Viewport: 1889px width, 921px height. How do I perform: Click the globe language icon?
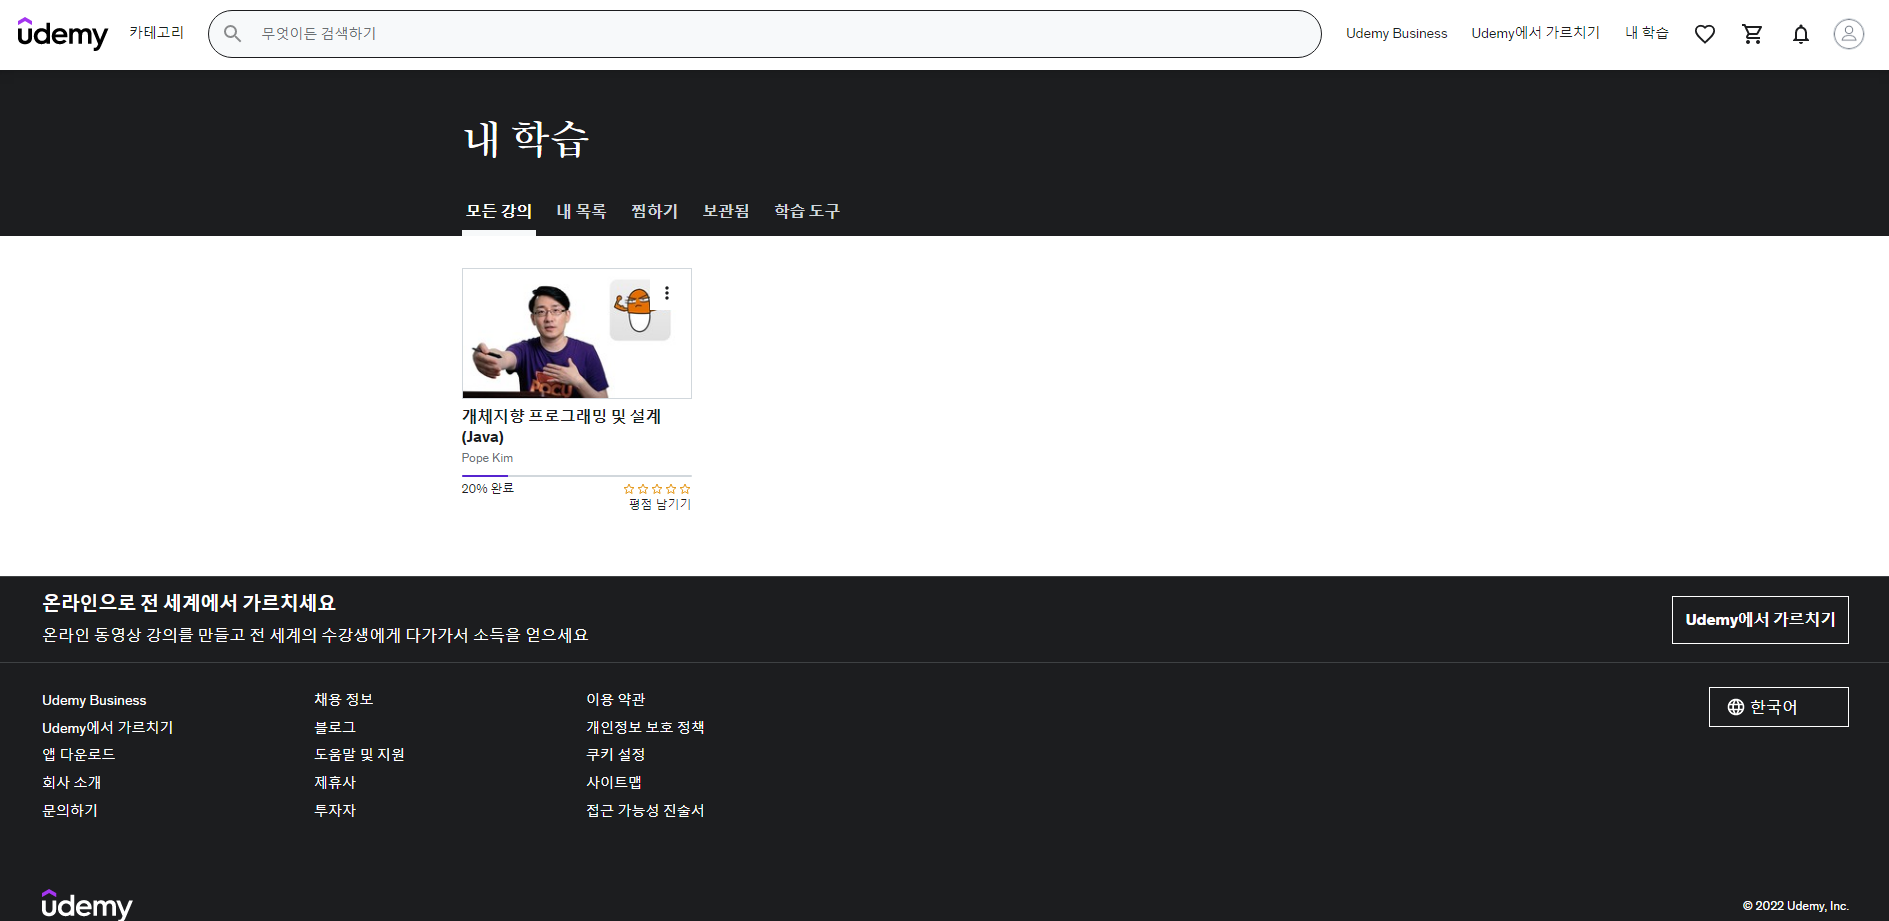pyautogui.click(x=1736, y=707)
